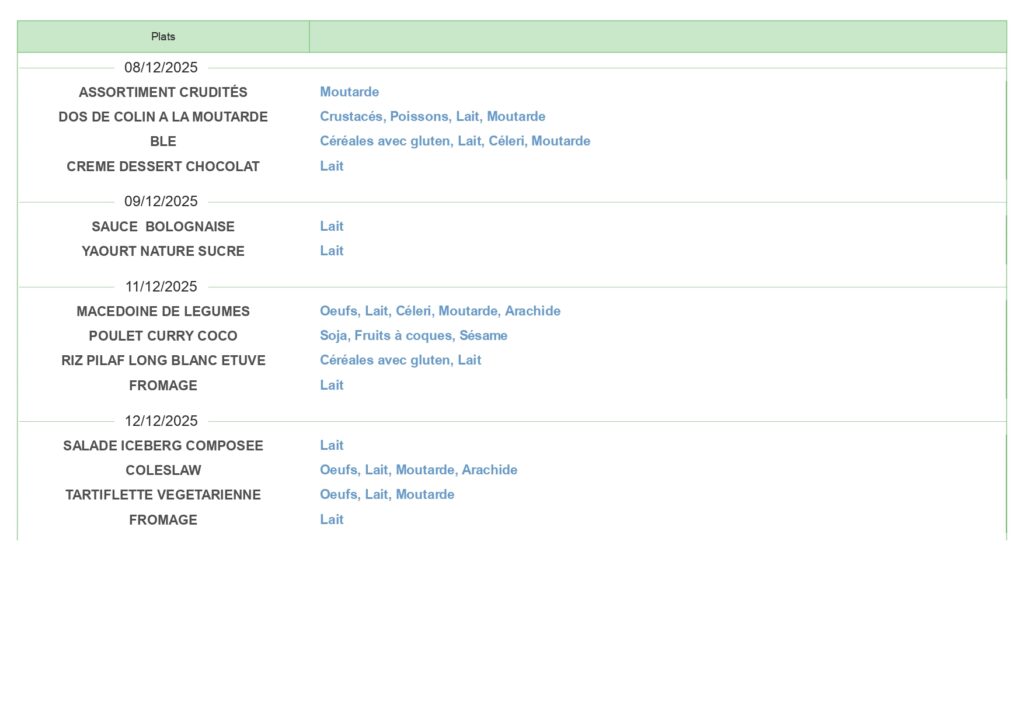Click Lait allergen beside YAOURT NATURE SUCRE

(x=331, y=251)
